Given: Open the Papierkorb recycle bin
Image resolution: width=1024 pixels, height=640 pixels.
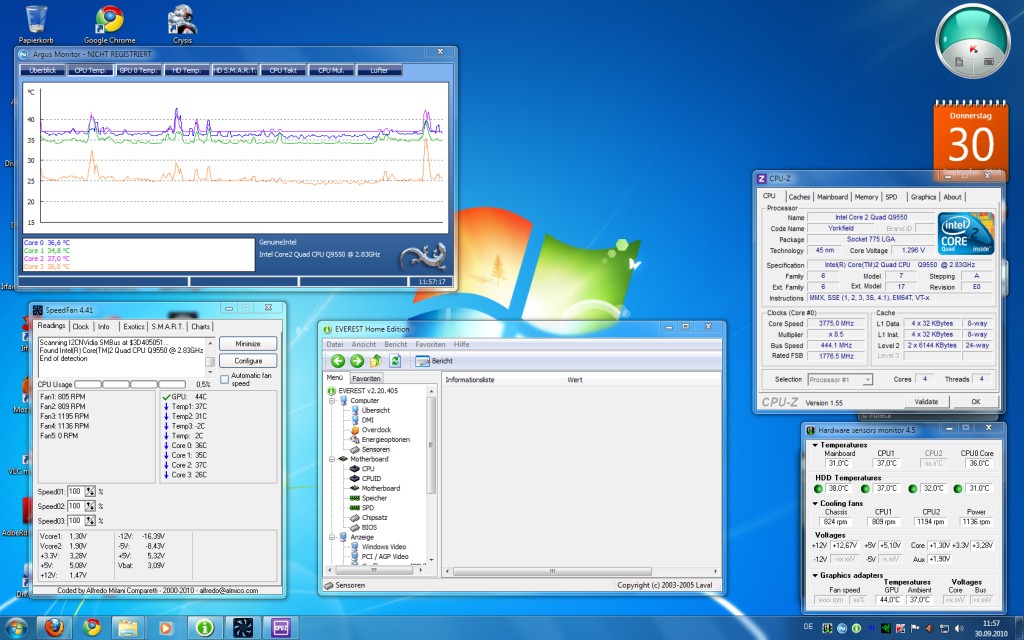Looking at the screenshot, I should coord(36,25).
